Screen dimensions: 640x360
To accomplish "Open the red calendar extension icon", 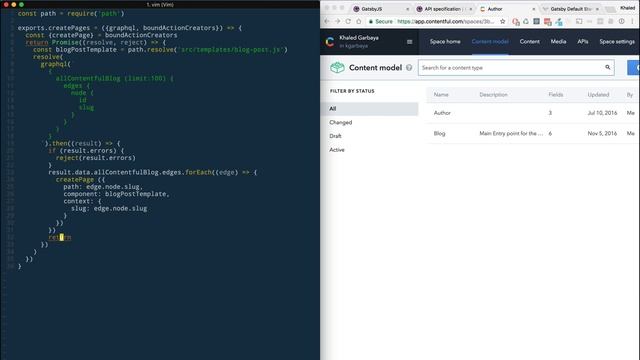I will (548, 22).
